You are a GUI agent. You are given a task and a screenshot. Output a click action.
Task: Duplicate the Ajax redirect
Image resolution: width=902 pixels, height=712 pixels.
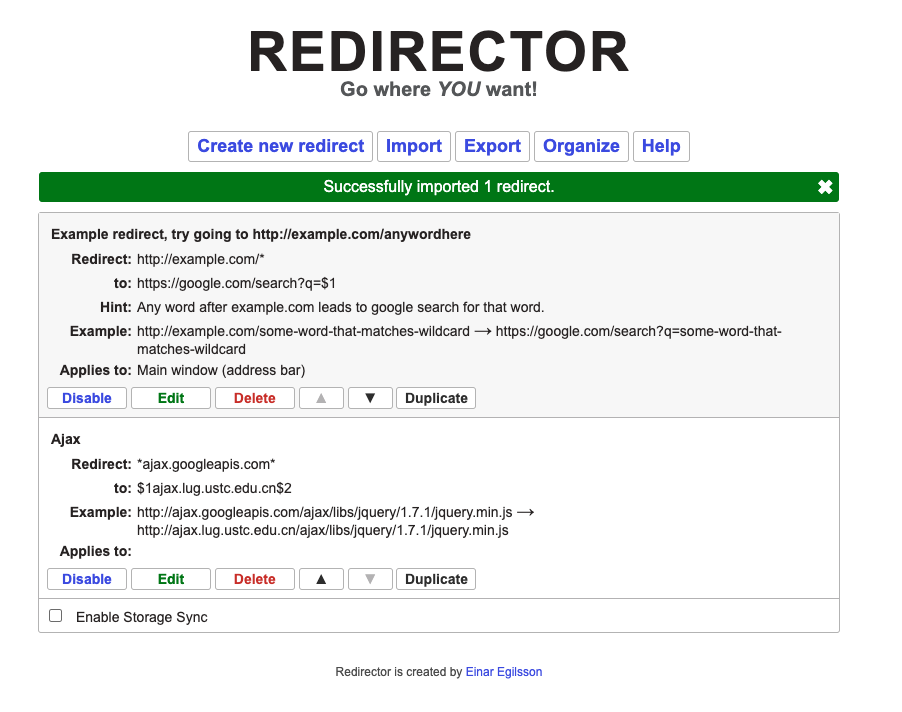pyautogui.click(x=436, y=579)
